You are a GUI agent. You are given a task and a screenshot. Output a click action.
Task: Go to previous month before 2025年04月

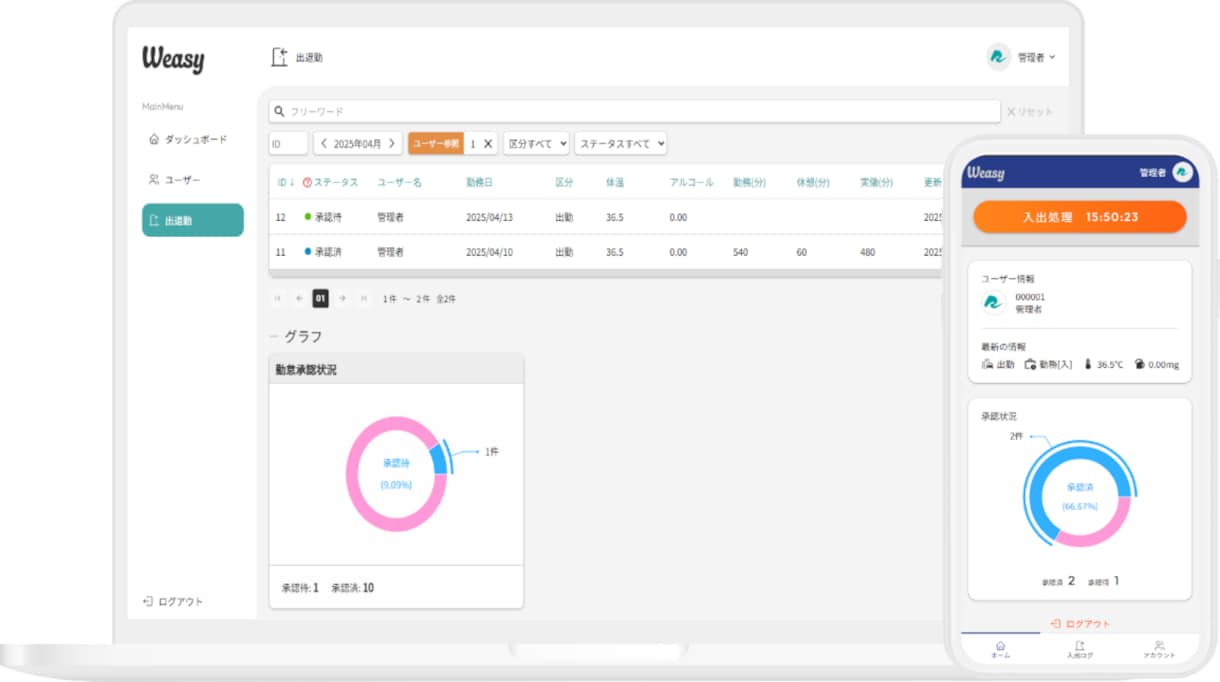click(324, 143)
